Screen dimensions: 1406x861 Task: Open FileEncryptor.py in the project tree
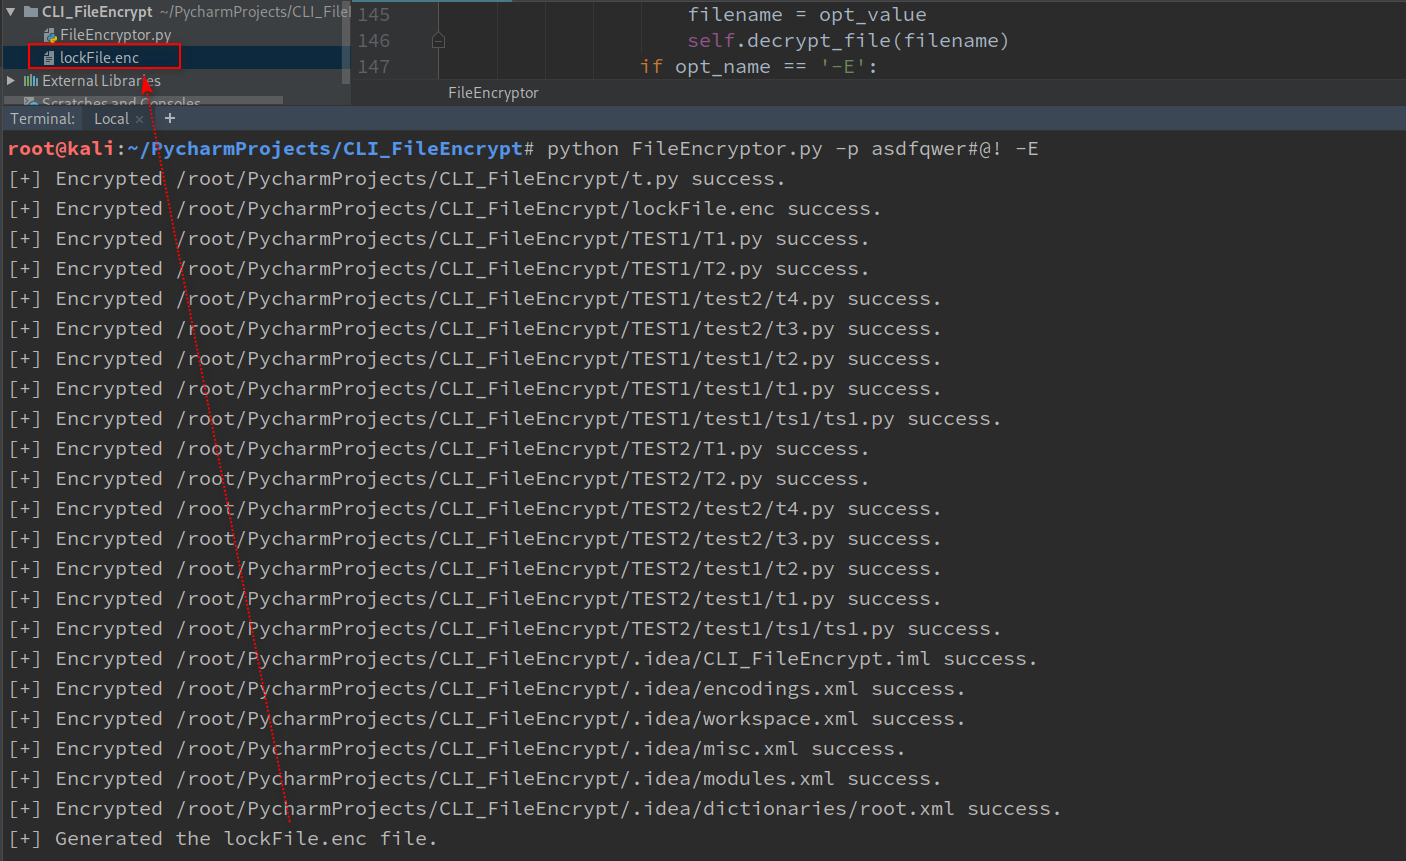pos(115,35)
